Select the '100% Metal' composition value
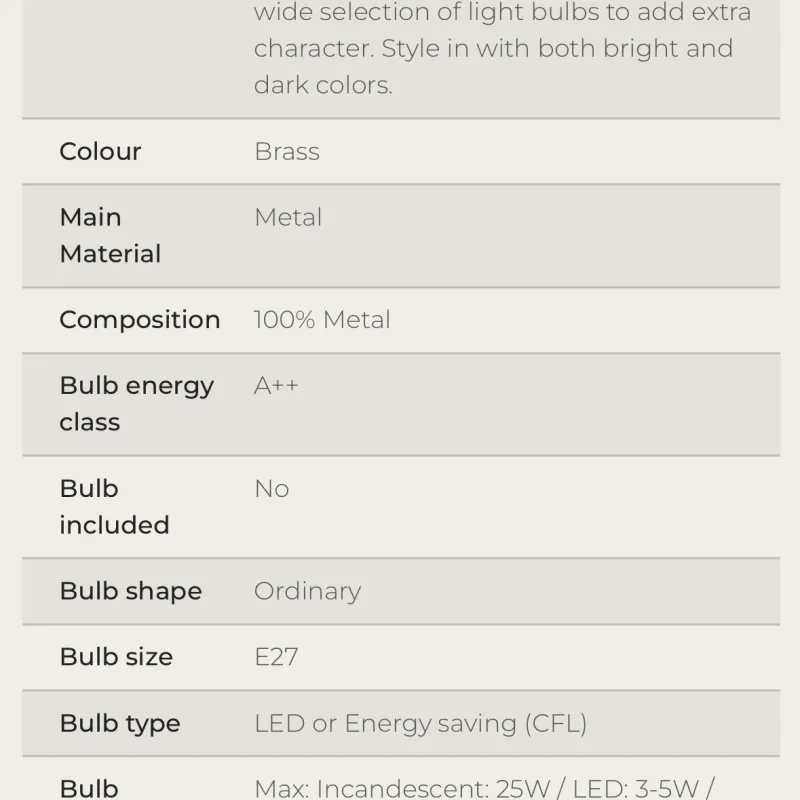The height and width of the screenshot is (800, 800). [322, 320]
